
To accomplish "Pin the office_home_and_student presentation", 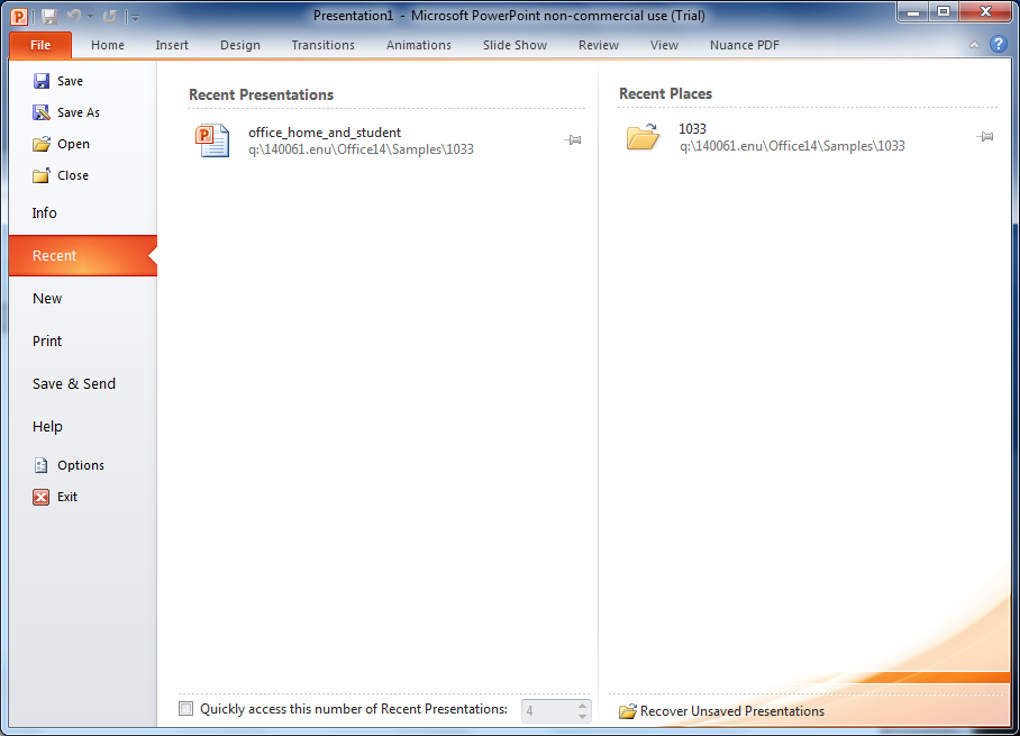I will [572, 140].
